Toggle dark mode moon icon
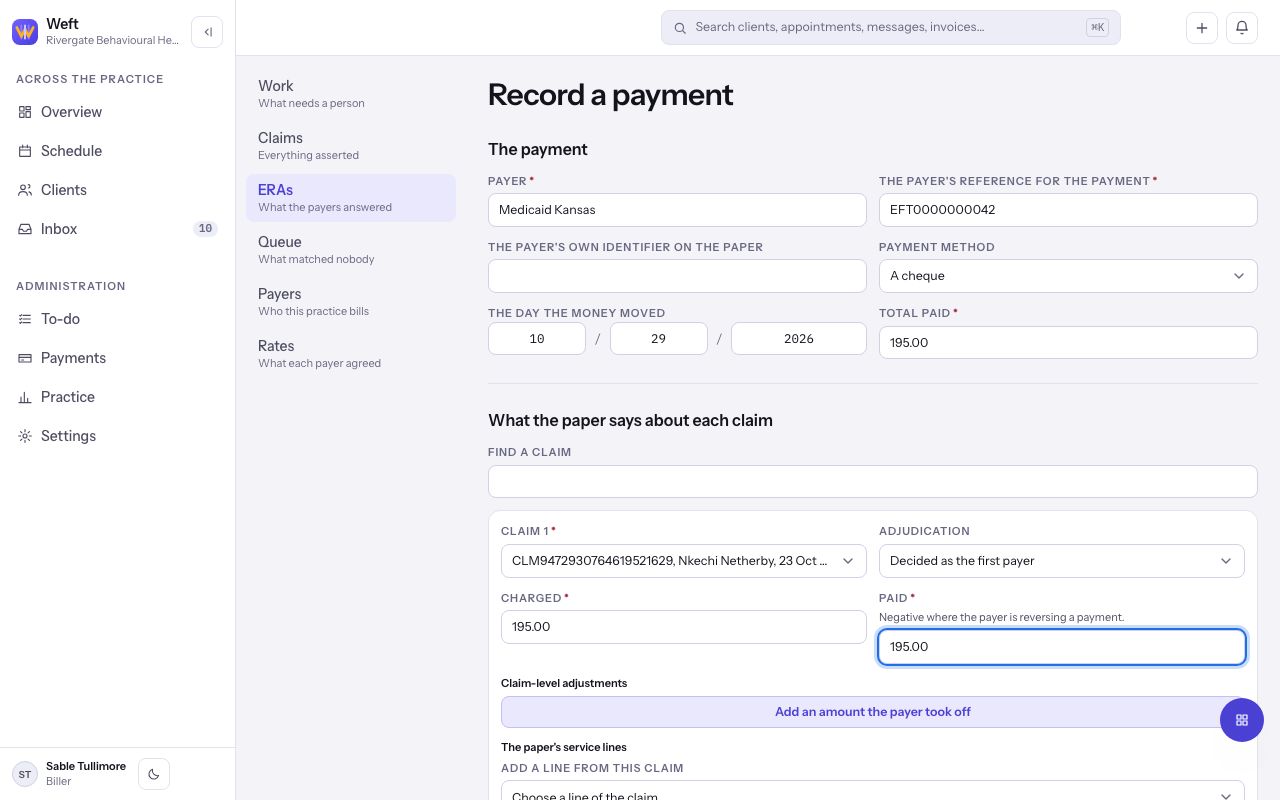Viewport: 1280px width, 800px height. click(154, 774)
